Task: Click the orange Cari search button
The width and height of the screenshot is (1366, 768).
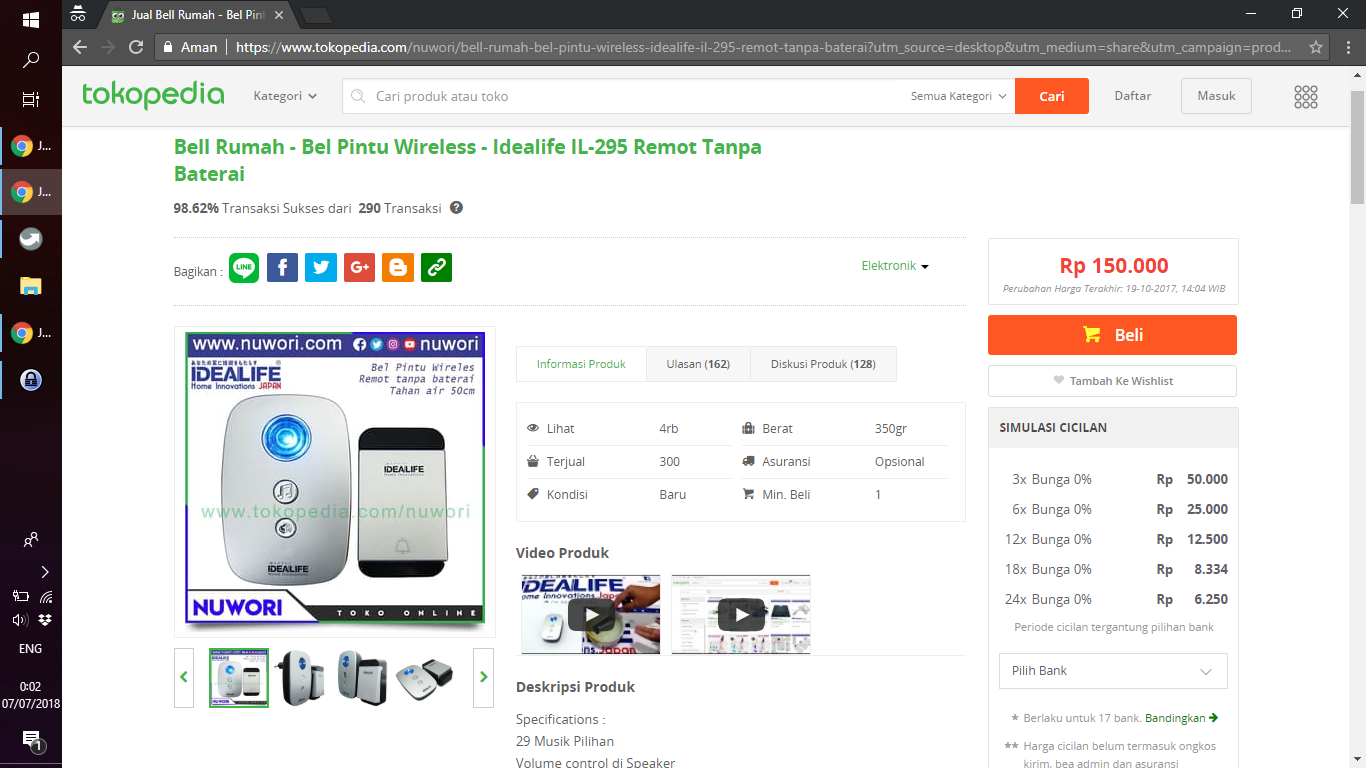Action: click(x=1052, y=96)
